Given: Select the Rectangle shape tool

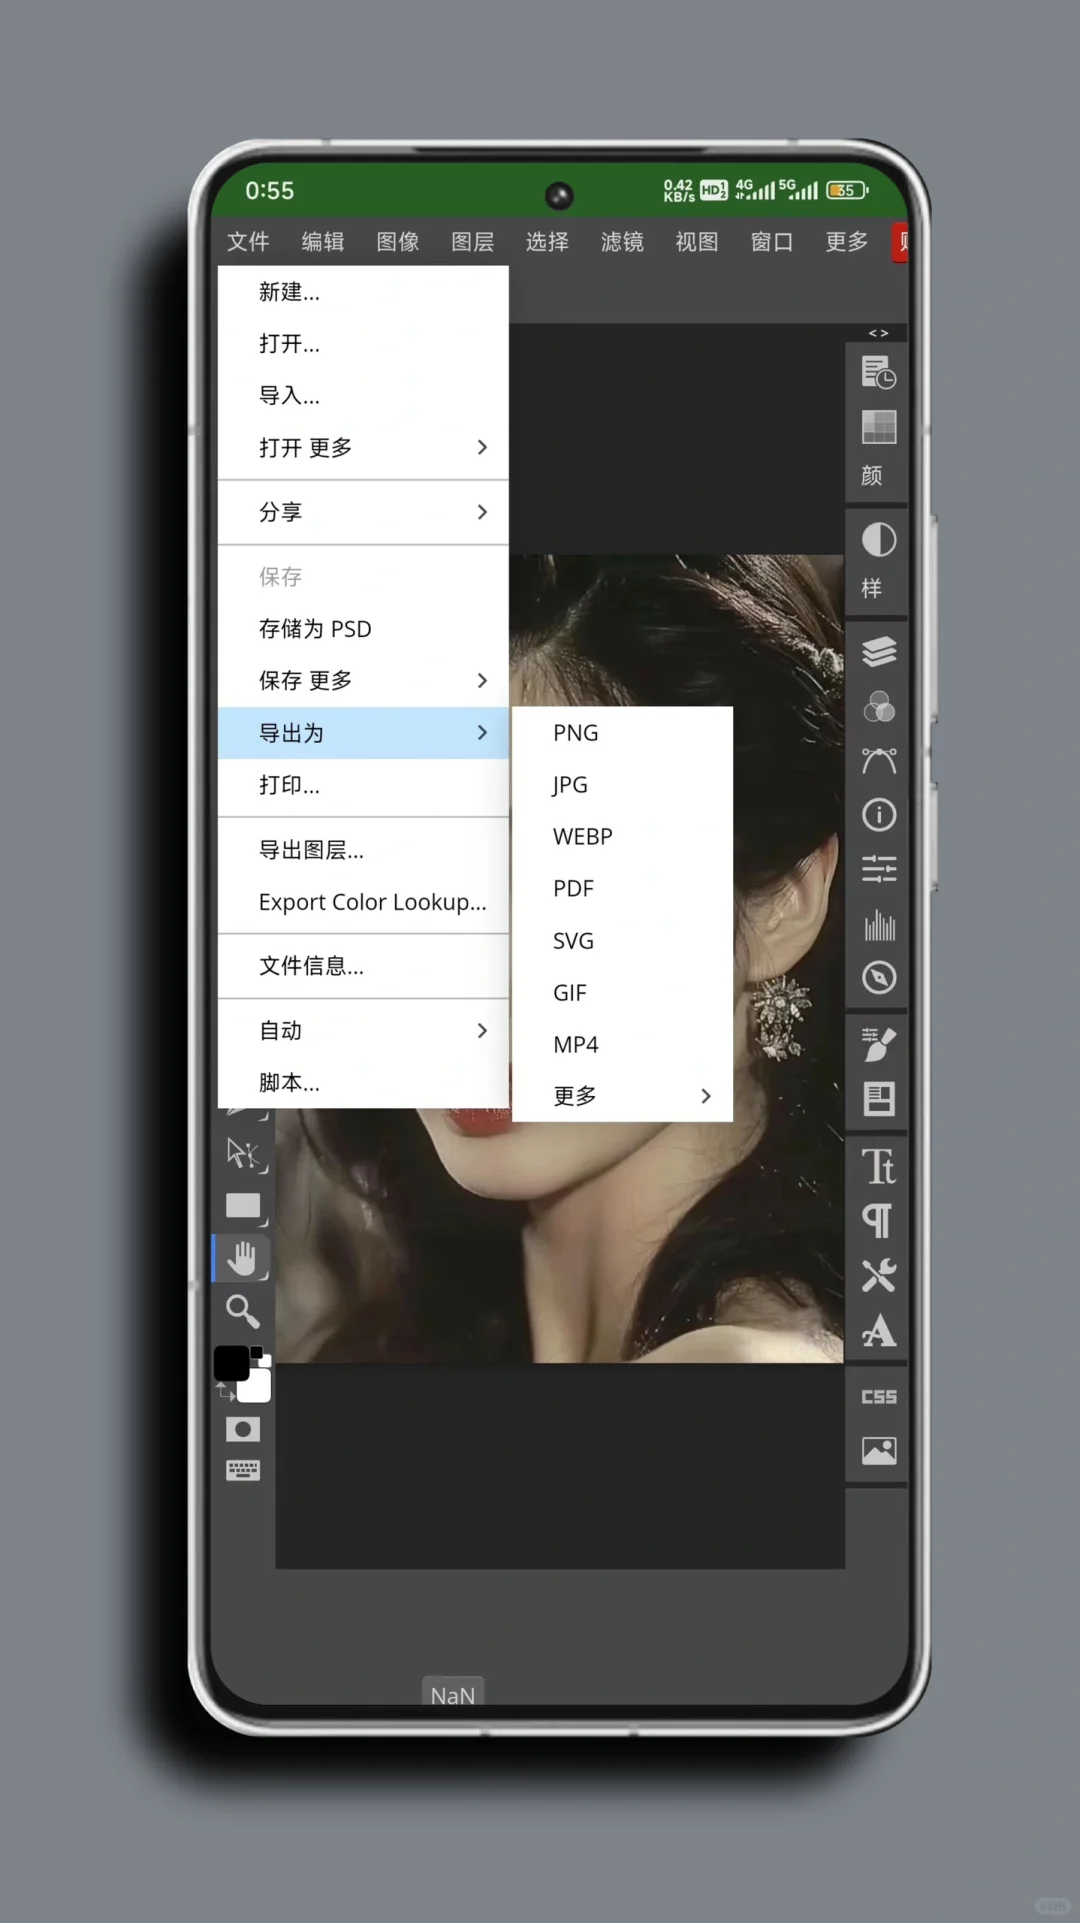Looking at the screenshot, I should click(243, 1206).
